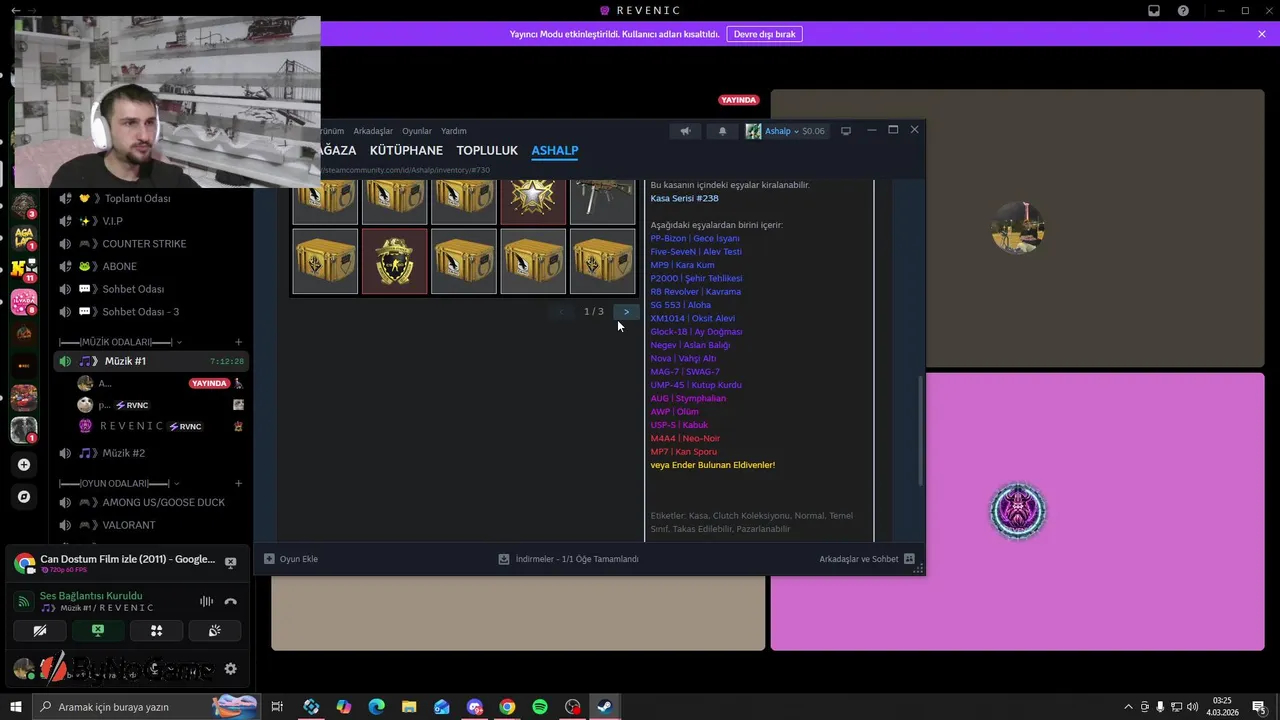This screenshot has width=1280, height=720.
Task: Disconnect from voice phone icon
Action: (231, 601)
